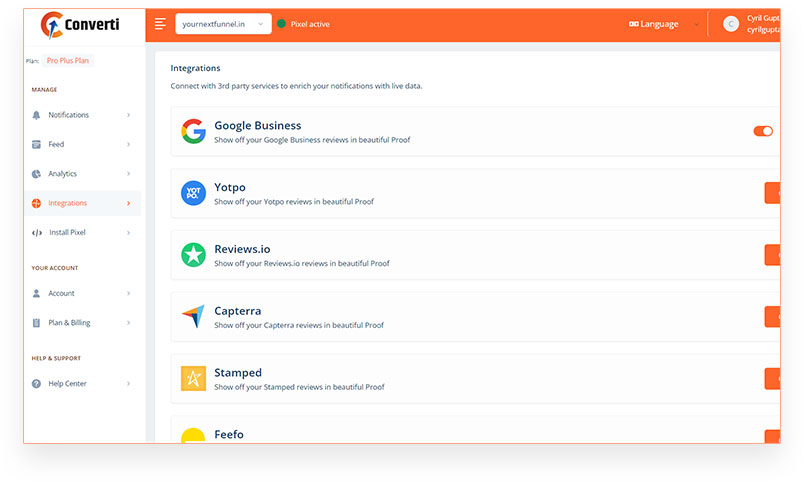The height and width of the screenshot is (482, 804).
Task: Select the Stamped heading text
Action: pyautogui.click(x=238, y=373)
